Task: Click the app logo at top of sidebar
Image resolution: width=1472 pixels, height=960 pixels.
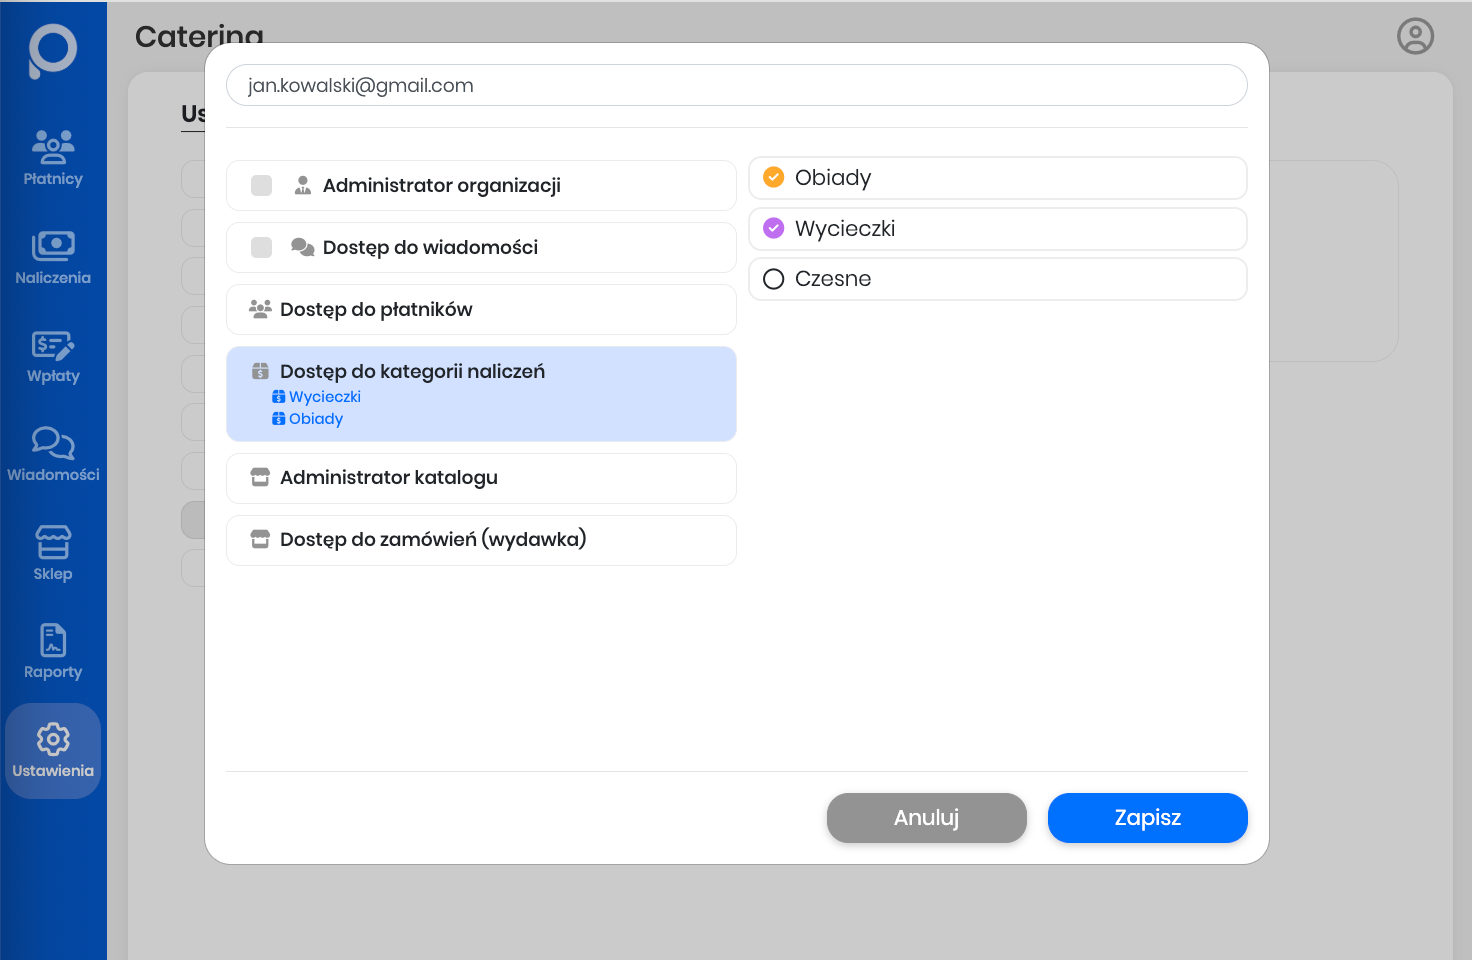Action: pos(52,50)
